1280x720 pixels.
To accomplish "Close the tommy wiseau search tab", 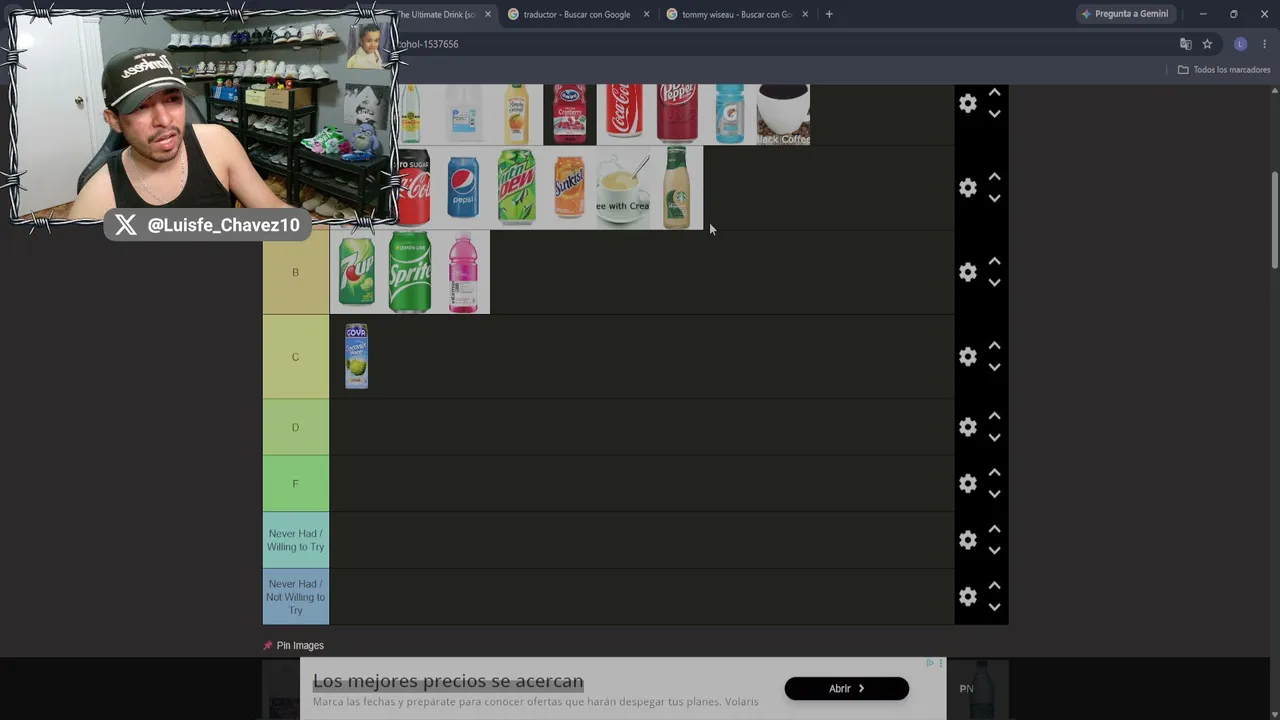I will point(805,14).
